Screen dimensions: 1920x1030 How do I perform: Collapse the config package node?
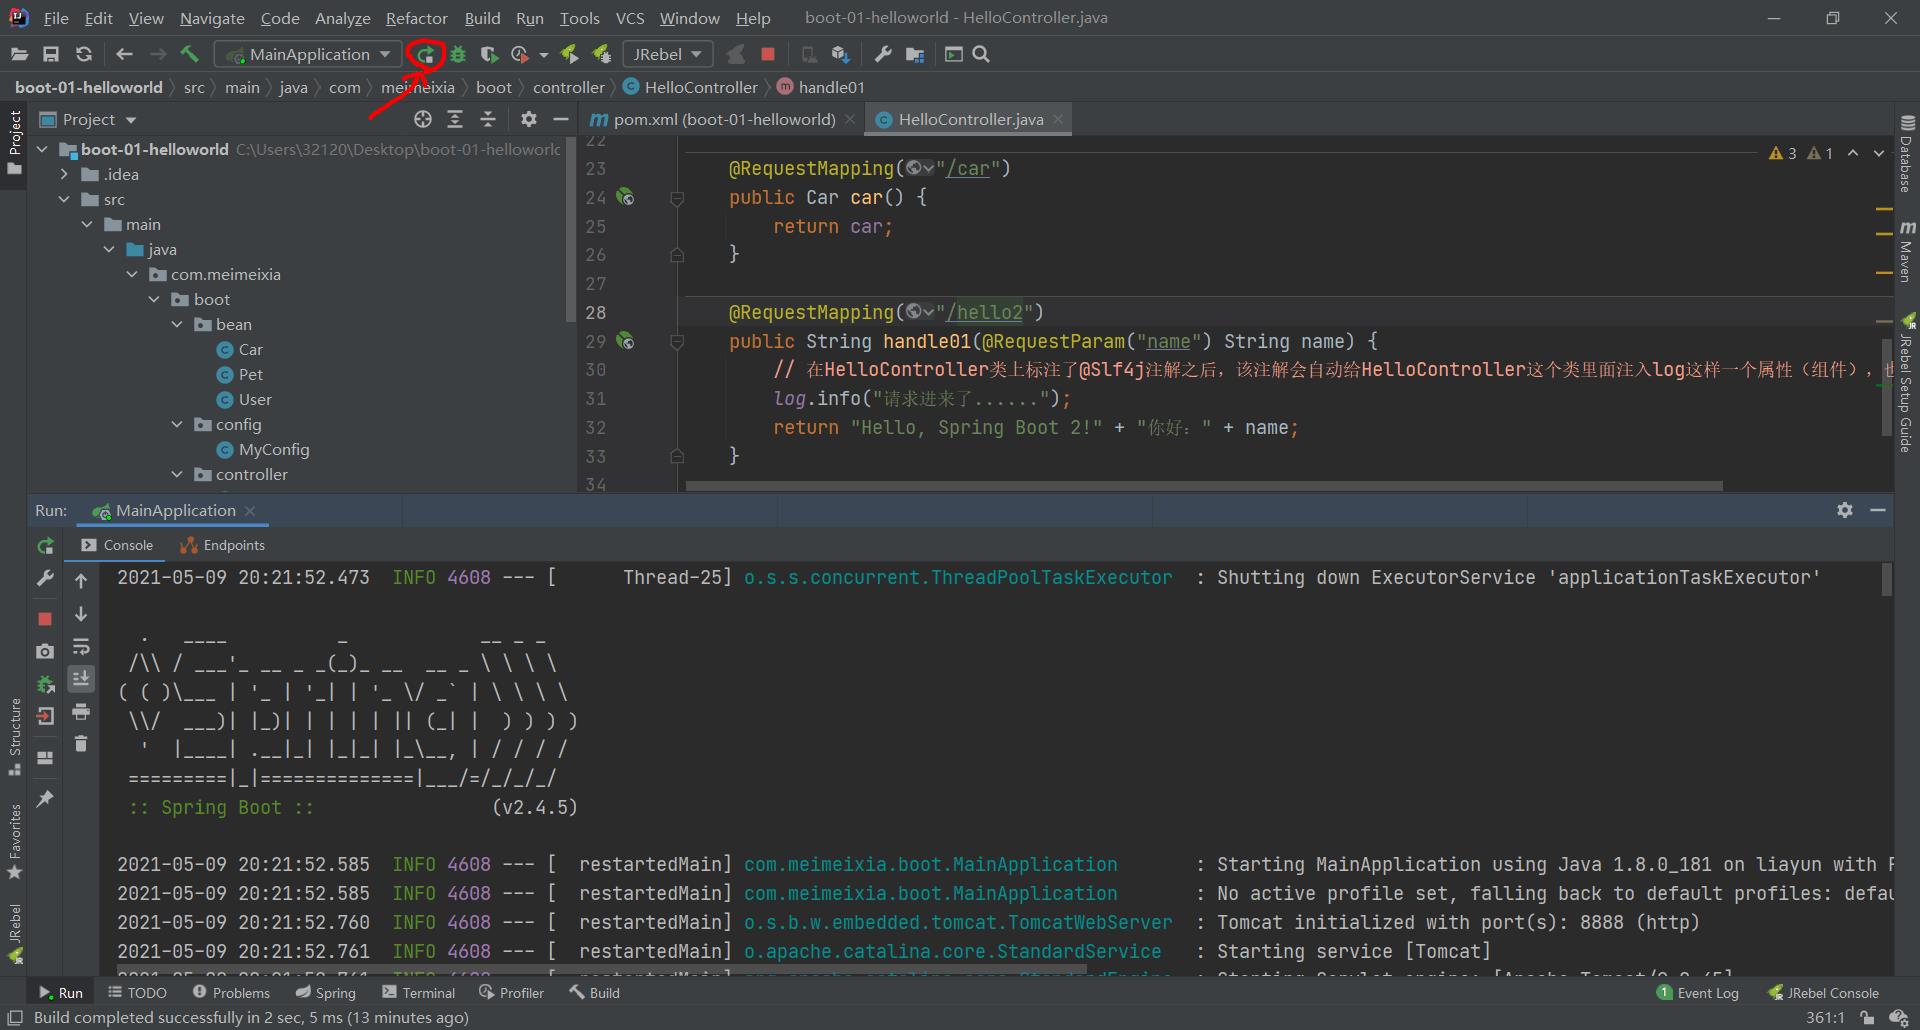pos(177,425)
